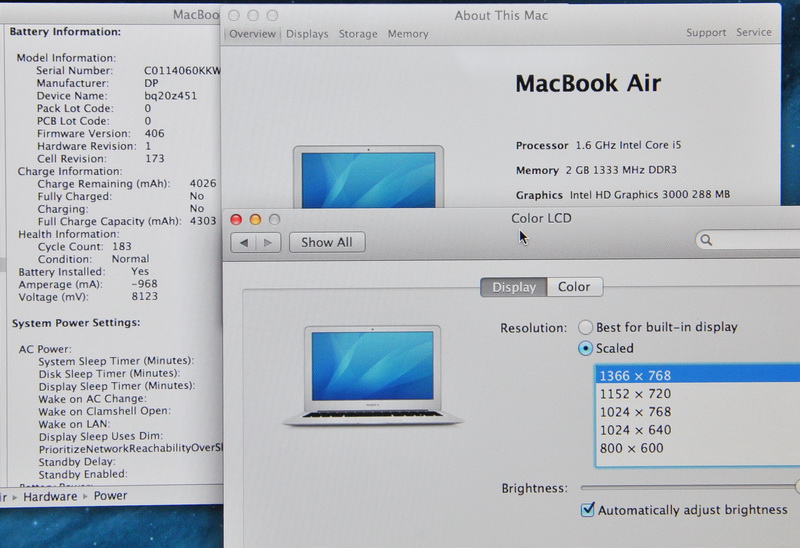The image size is (800, 548).
Task: Click the 'Model Information:' label
Action: tap(66, 58)
